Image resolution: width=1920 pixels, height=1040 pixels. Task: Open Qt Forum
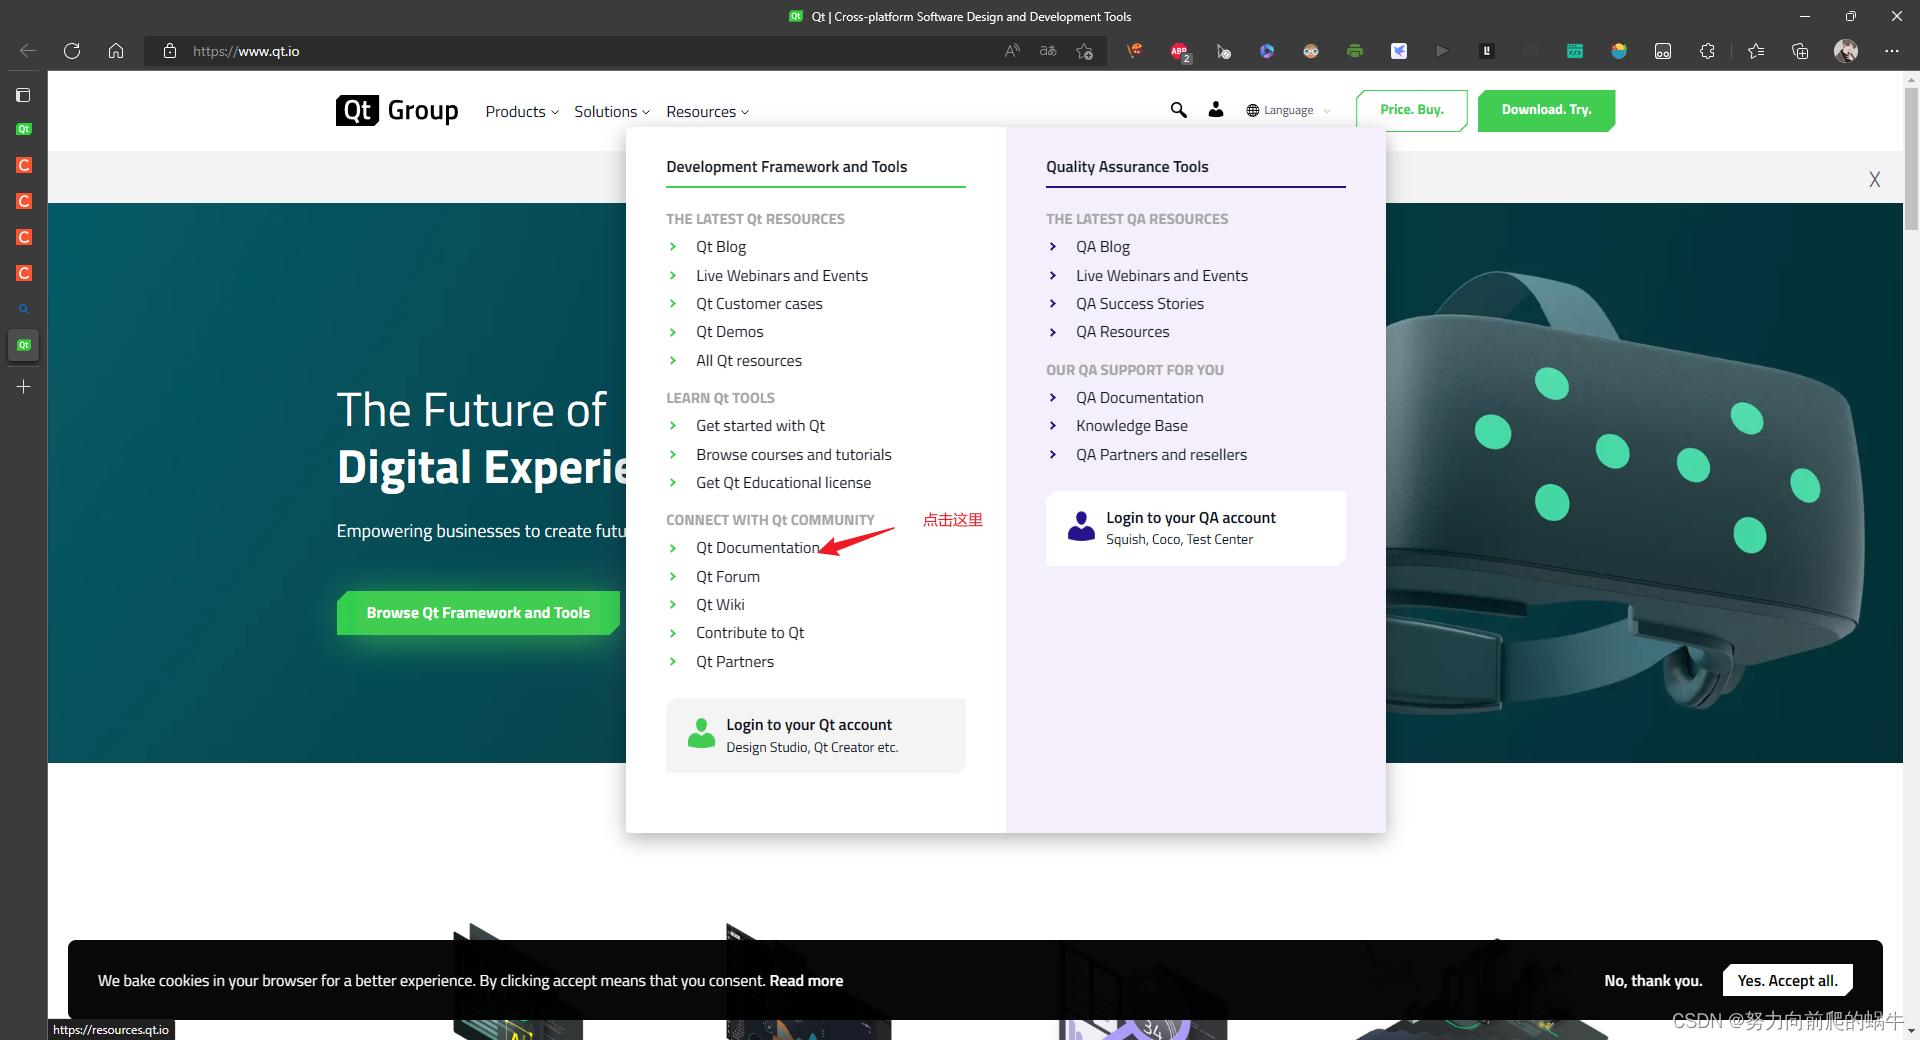click(728, 577)
